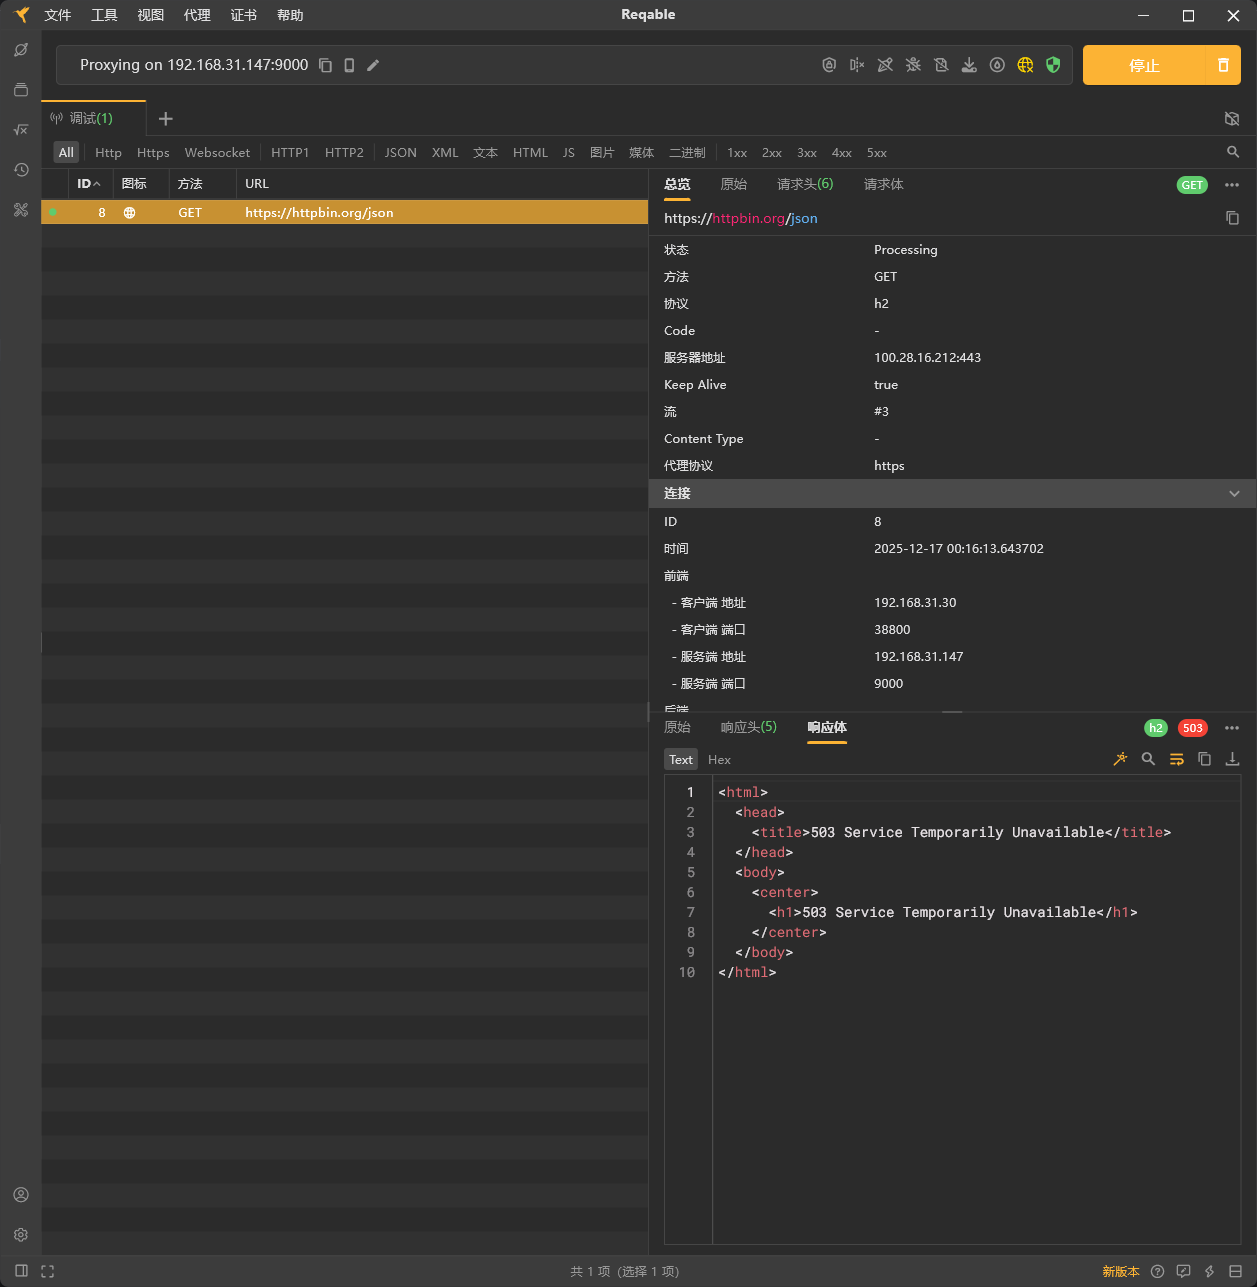Viewport: 1257px width, 1287px height.
Task: Open the history clock icon in left sidebar
Action: 21,170
